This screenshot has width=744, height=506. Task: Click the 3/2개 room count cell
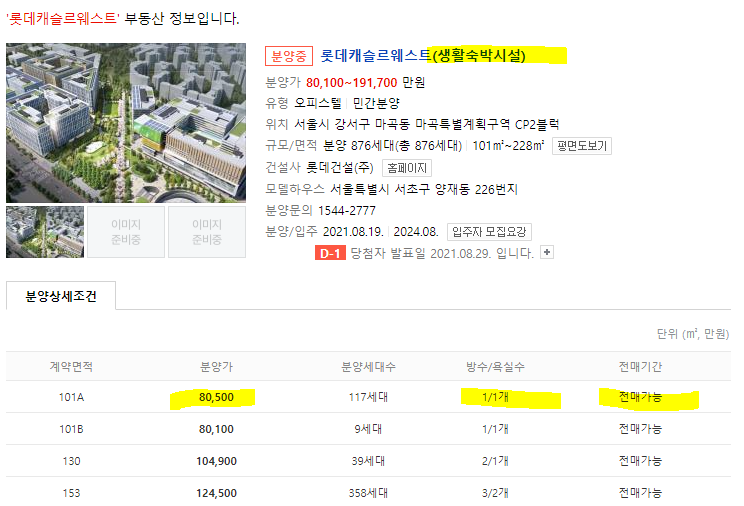pos(495,493)
